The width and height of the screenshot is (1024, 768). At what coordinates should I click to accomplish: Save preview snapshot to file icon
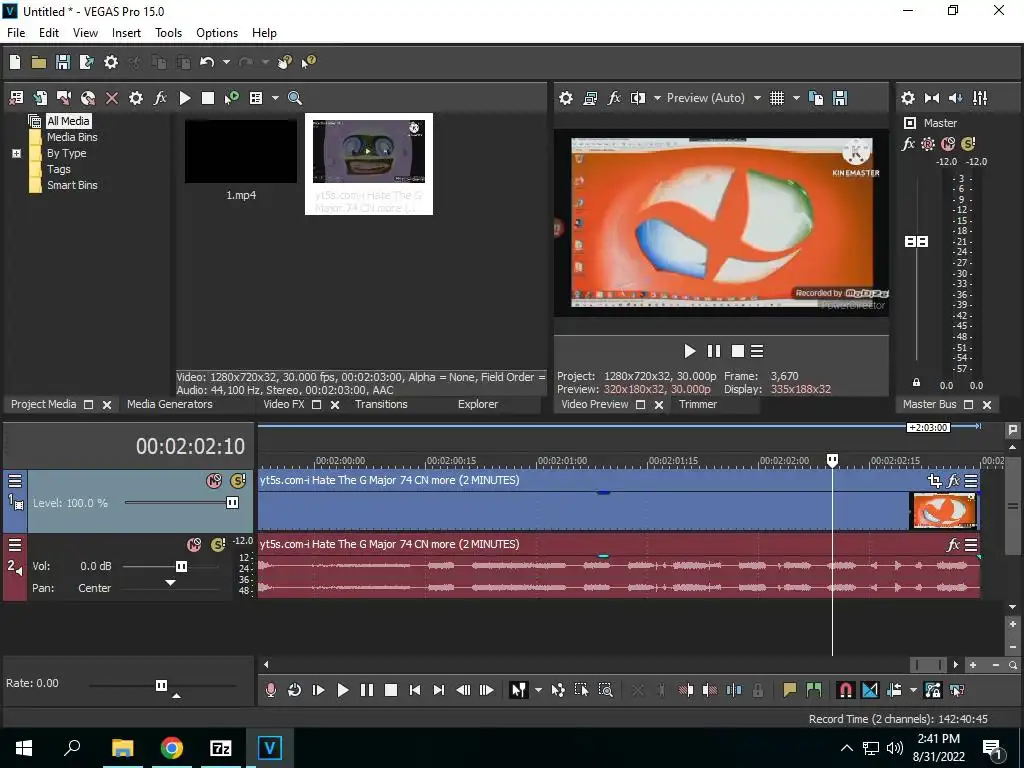(840, 98)
